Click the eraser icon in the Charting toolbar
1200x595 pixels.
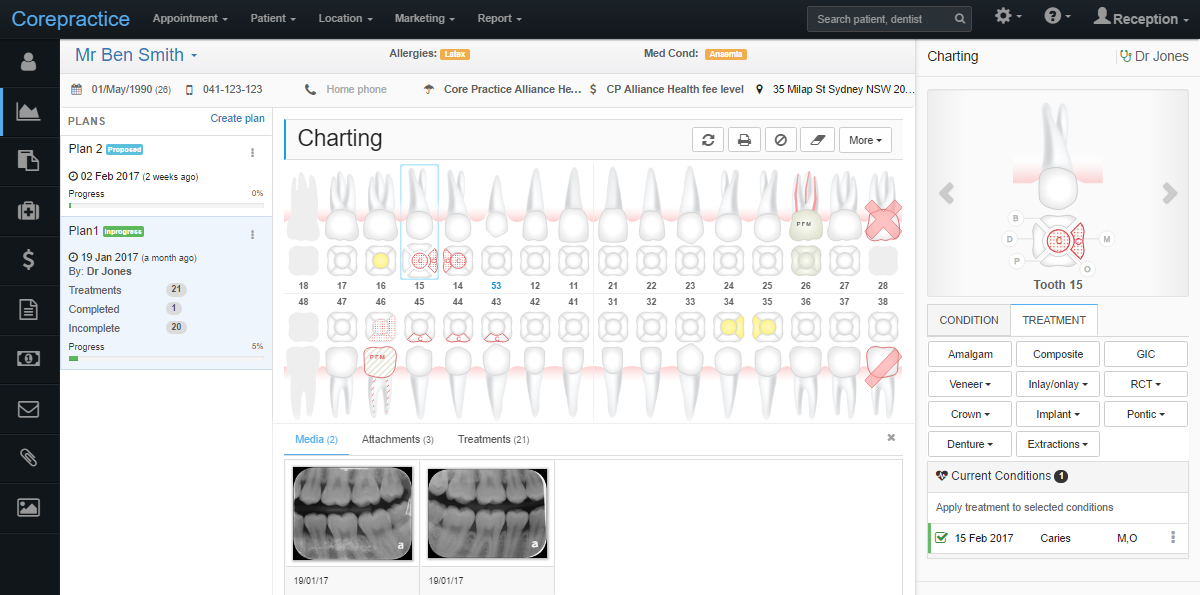pyautogui.click(x=817, y=139)
